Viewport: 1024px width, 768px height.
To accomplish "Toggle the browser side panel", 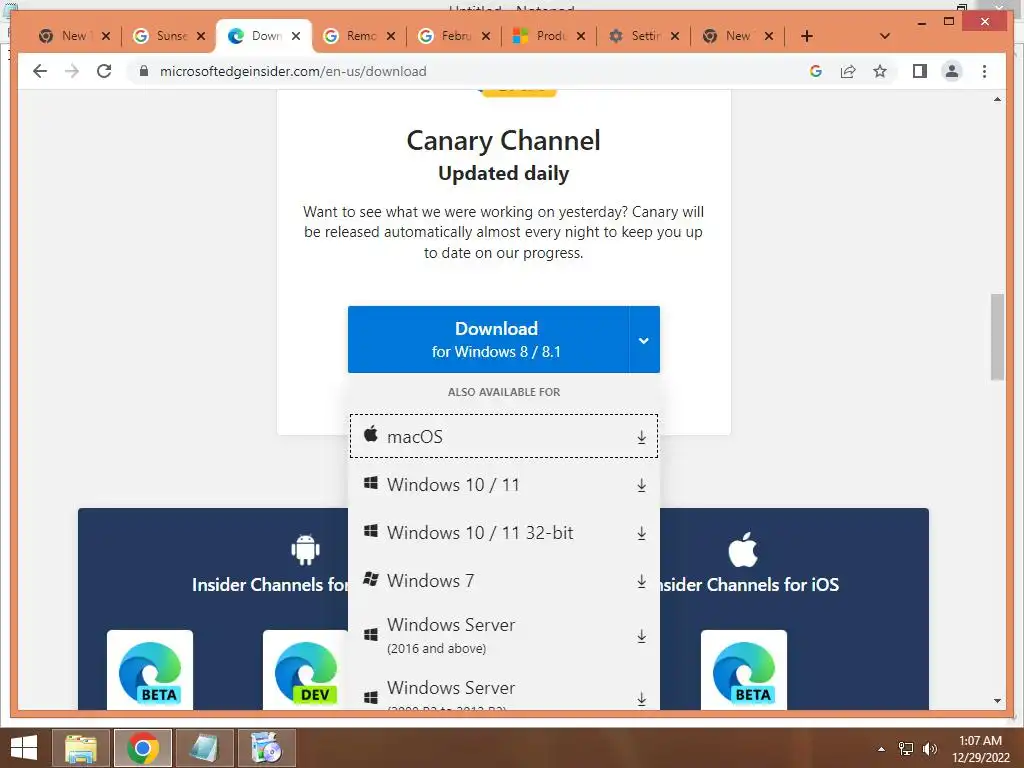I will pyautogui.click(x=920, y=71).
